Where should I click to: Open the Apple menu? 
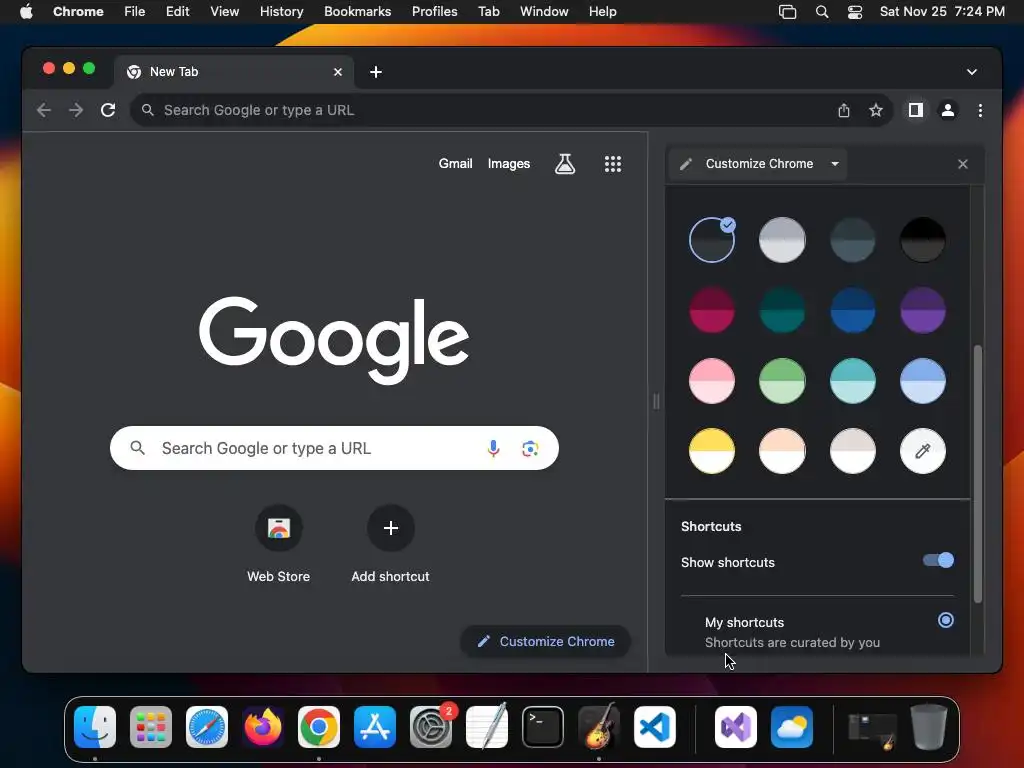(x=26, y=12)
